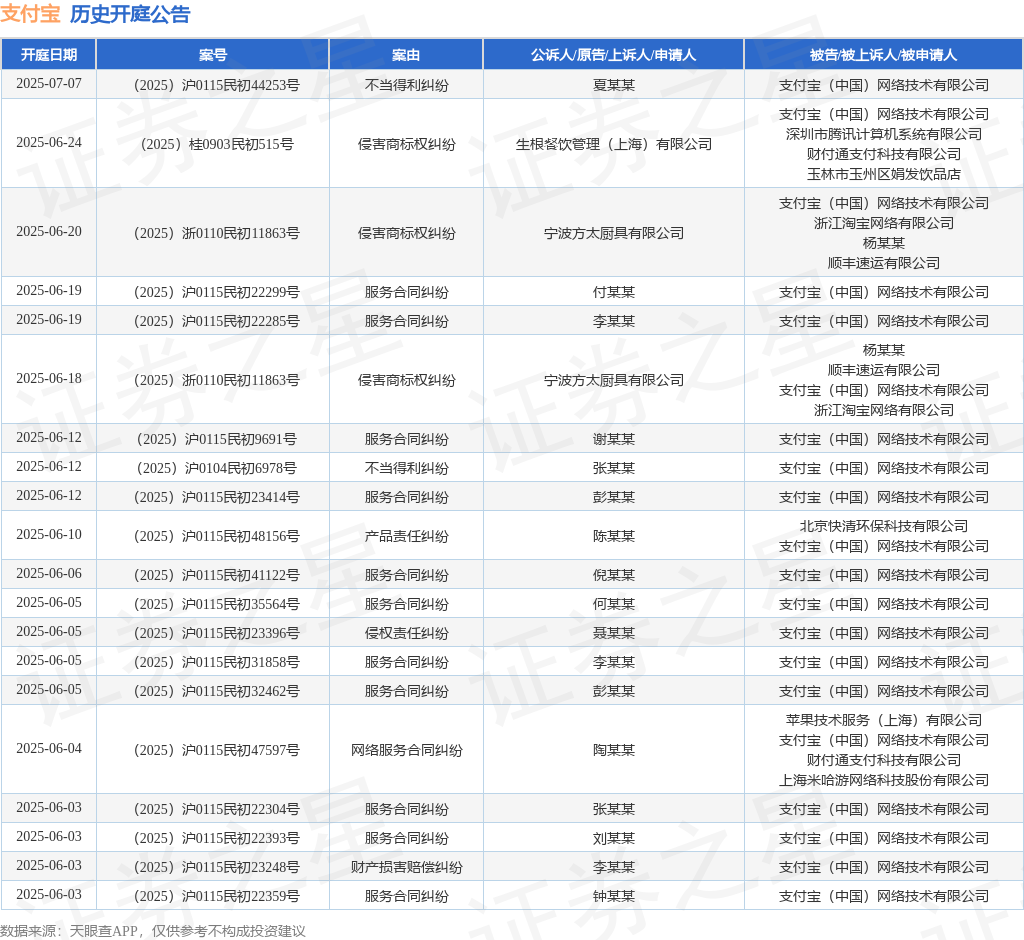Screen dimensions: 1024x940
Task: Click defendant 上海米哈游网络科技股份有限公司
Action: pyautogui.click(x=884, y=780)
